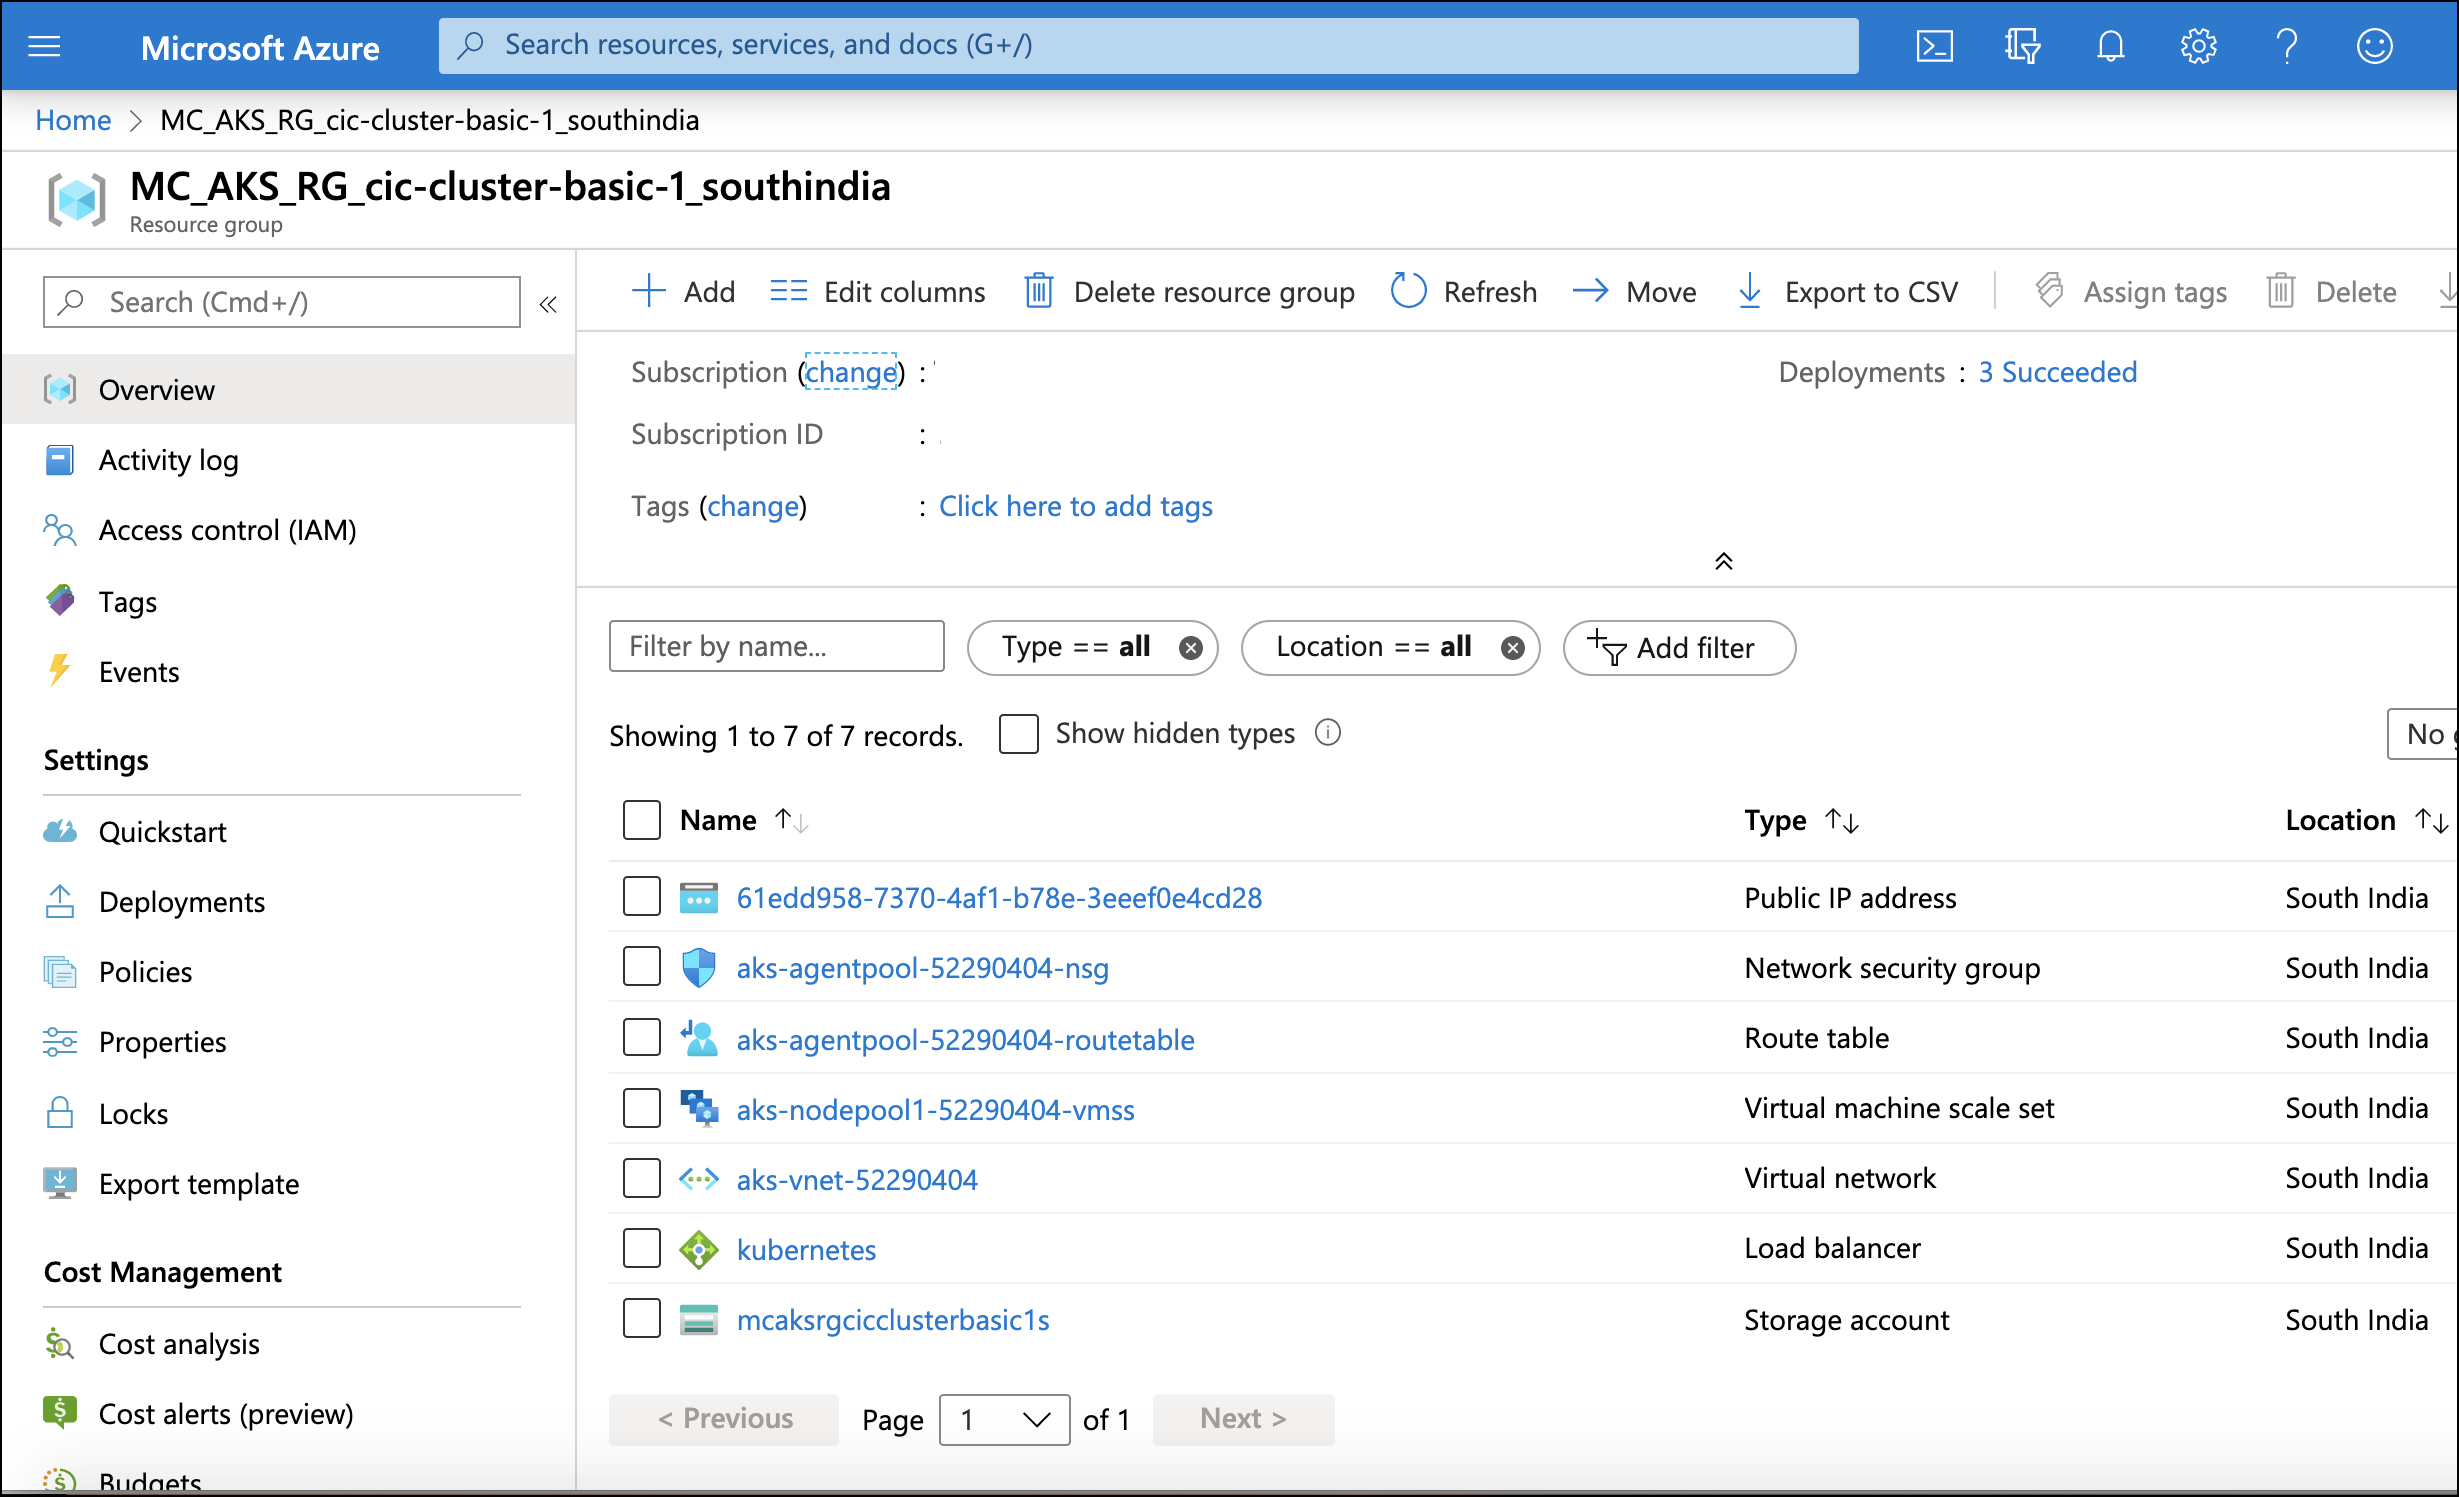
Task: Check the box for aks-agentpool-52290404-nsg
Action: (x=642, y=966)
